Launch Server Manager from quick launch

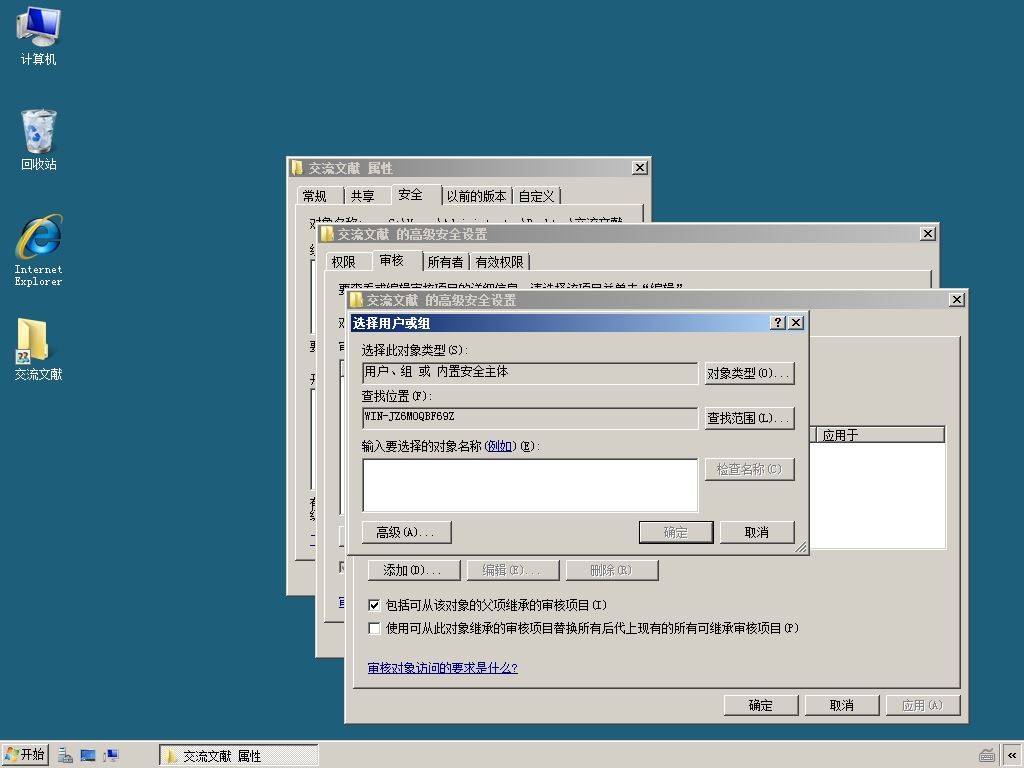pos(65,756)
